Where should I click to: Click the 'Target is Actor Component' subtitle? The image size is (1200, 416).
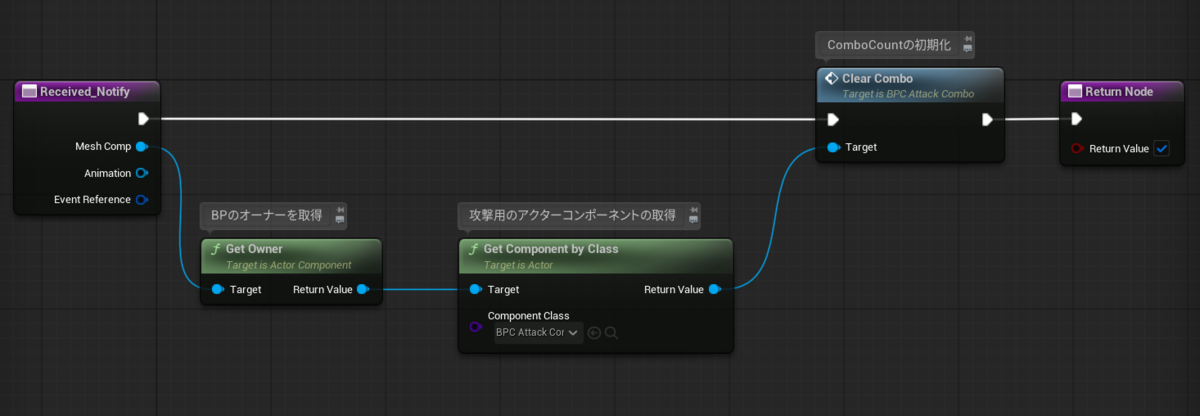(x=289, y=265)
